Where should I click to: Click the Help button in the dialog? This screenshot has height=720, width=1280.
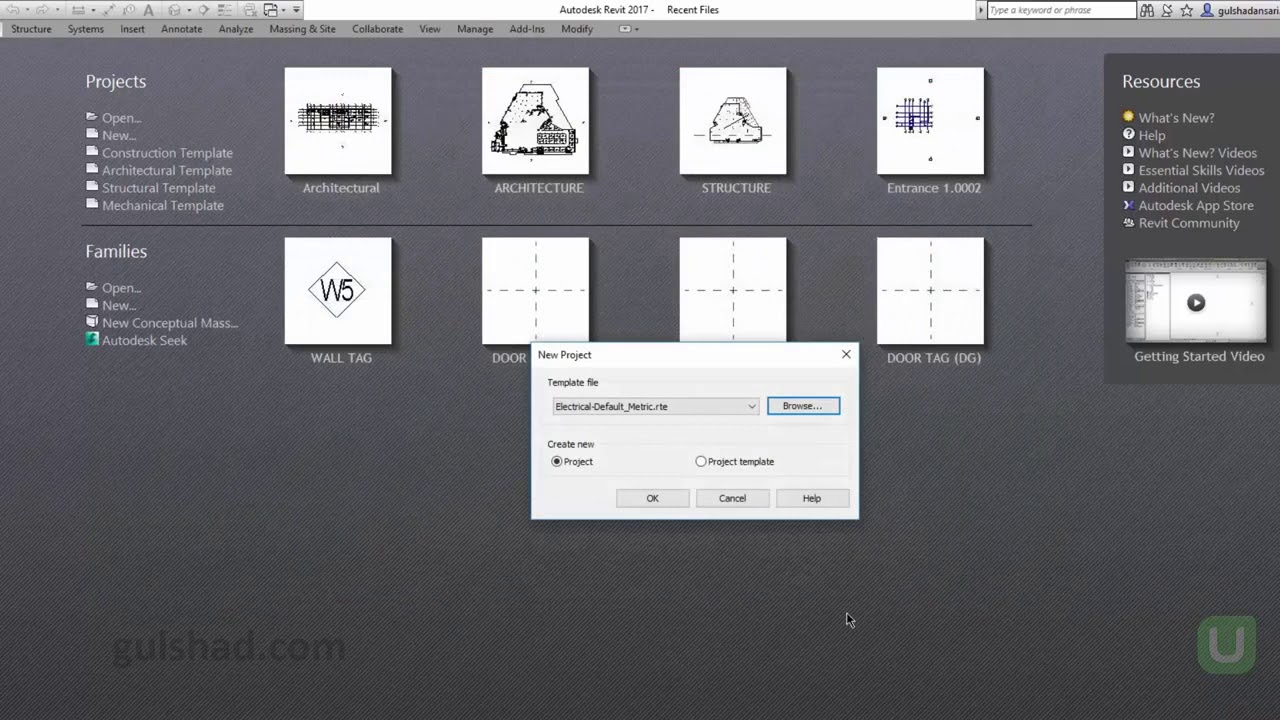pyautogui.click(x=812, y=498)
